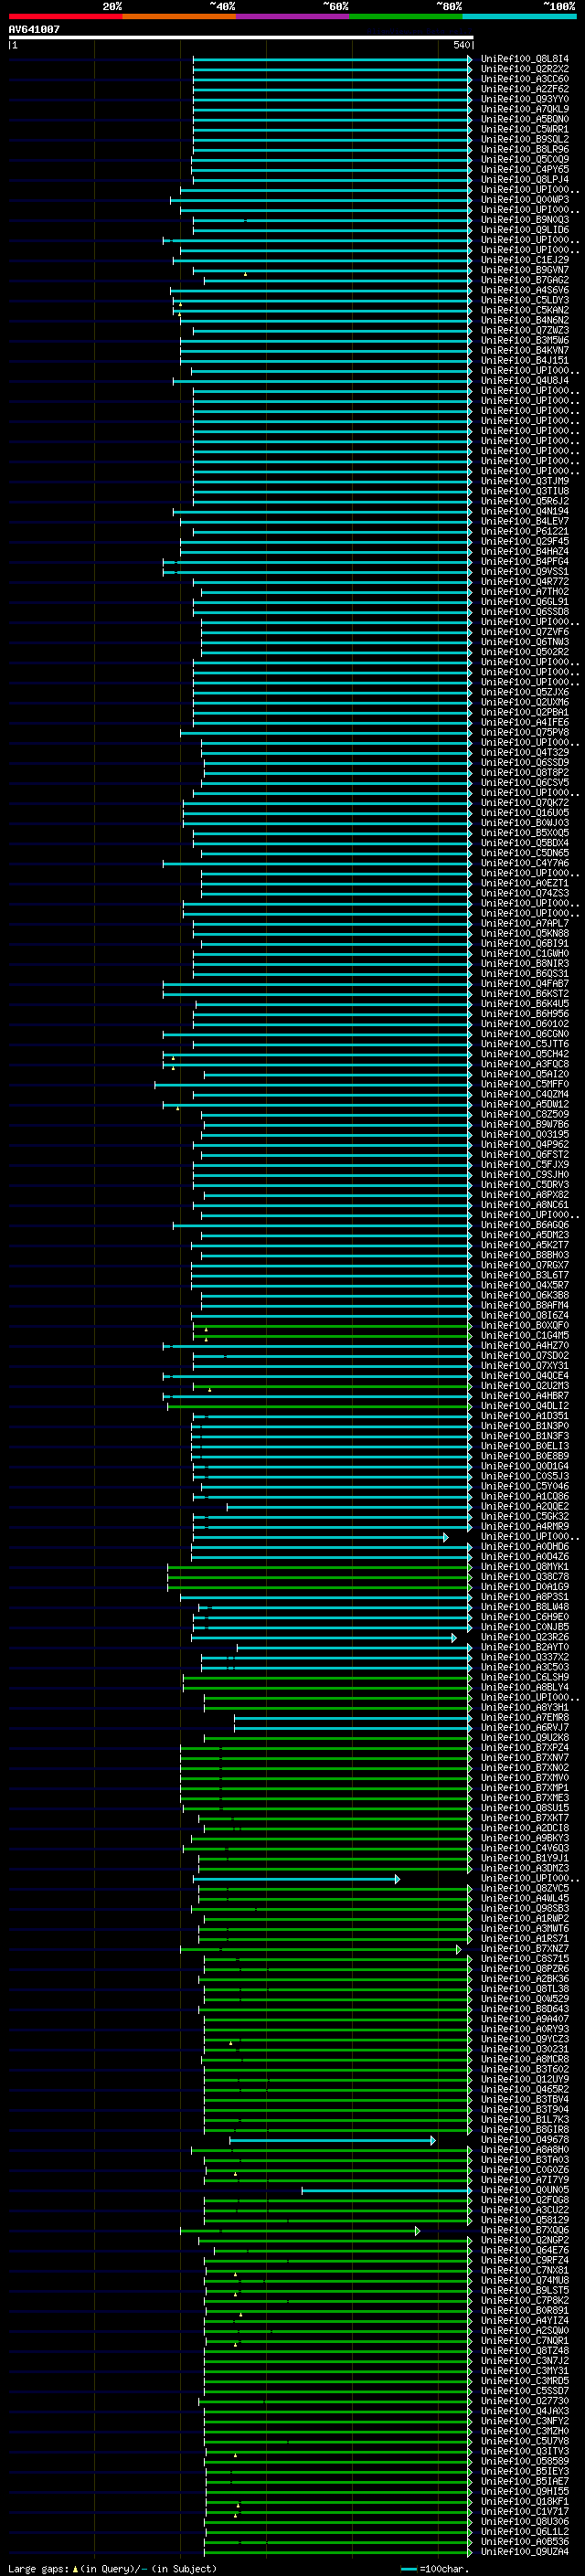Click the green ~80% legend color bar
This screenshot has height=2576, width=585.
pyautogui.click(x=406, y=16)
